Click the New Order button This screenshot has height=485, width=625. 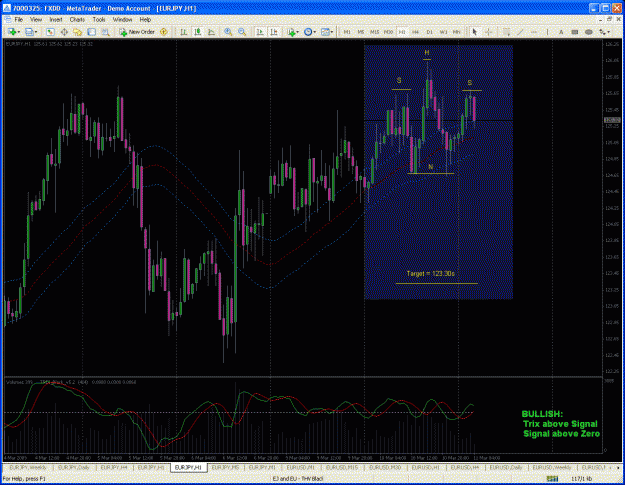[x=137, y=32]
